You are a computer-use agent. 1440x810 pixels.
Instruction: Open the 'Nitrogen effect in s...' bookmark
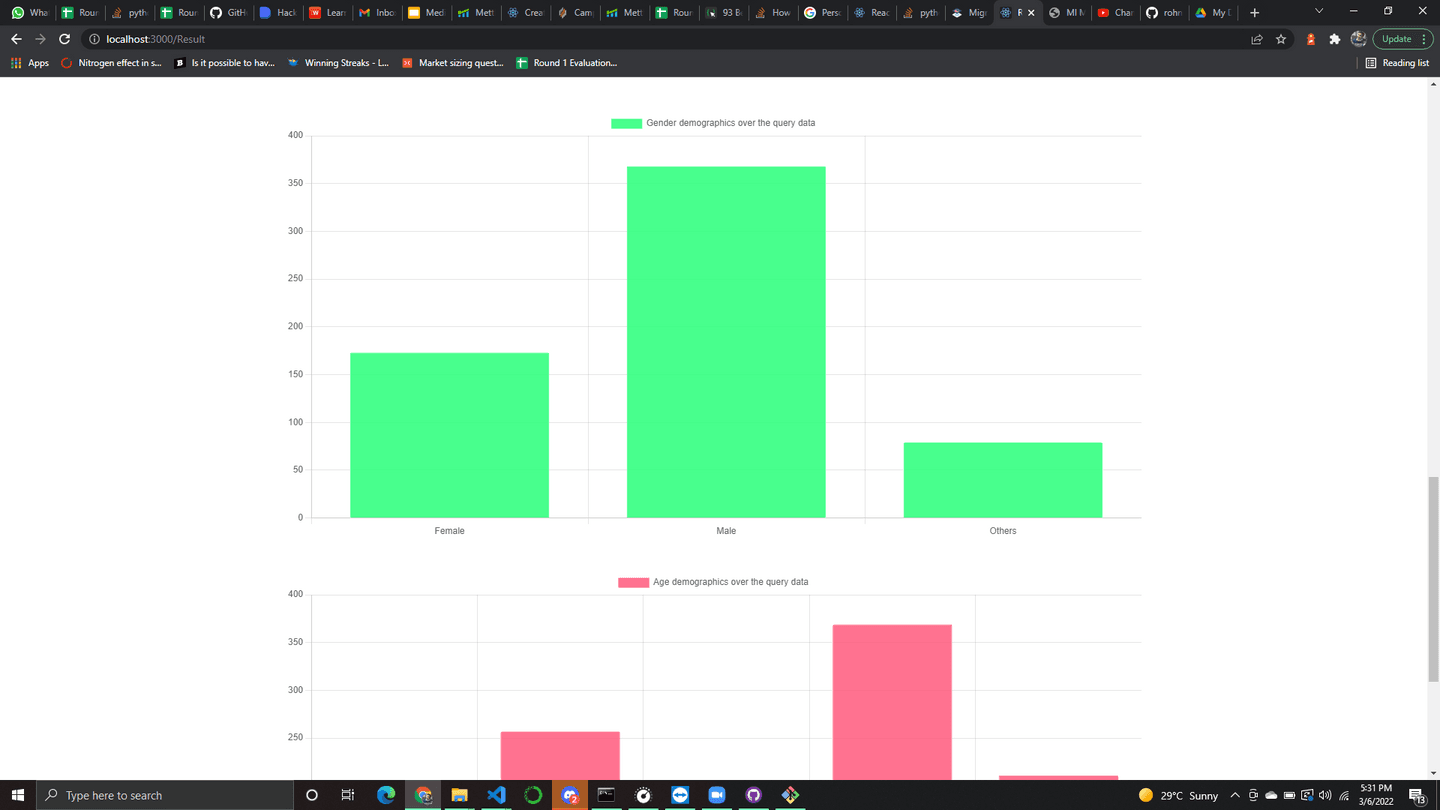(111, 63)
